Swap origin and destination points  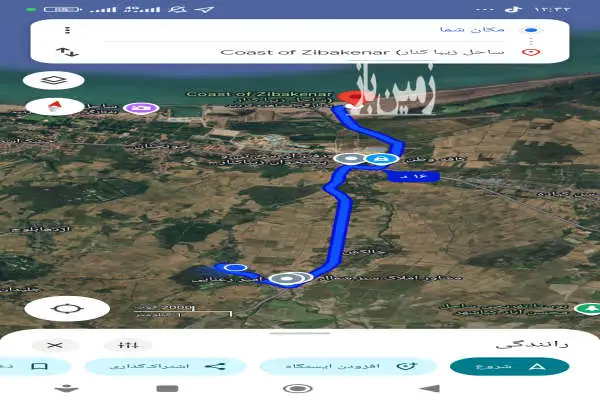pos(67,52)
